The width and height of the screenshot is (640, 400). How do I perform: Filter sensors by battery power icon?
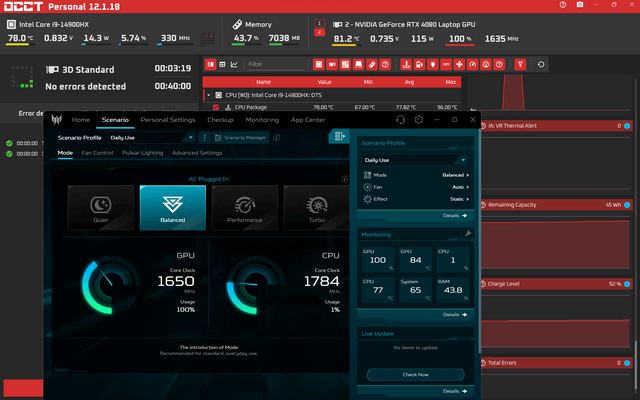[x=419, y=64]
